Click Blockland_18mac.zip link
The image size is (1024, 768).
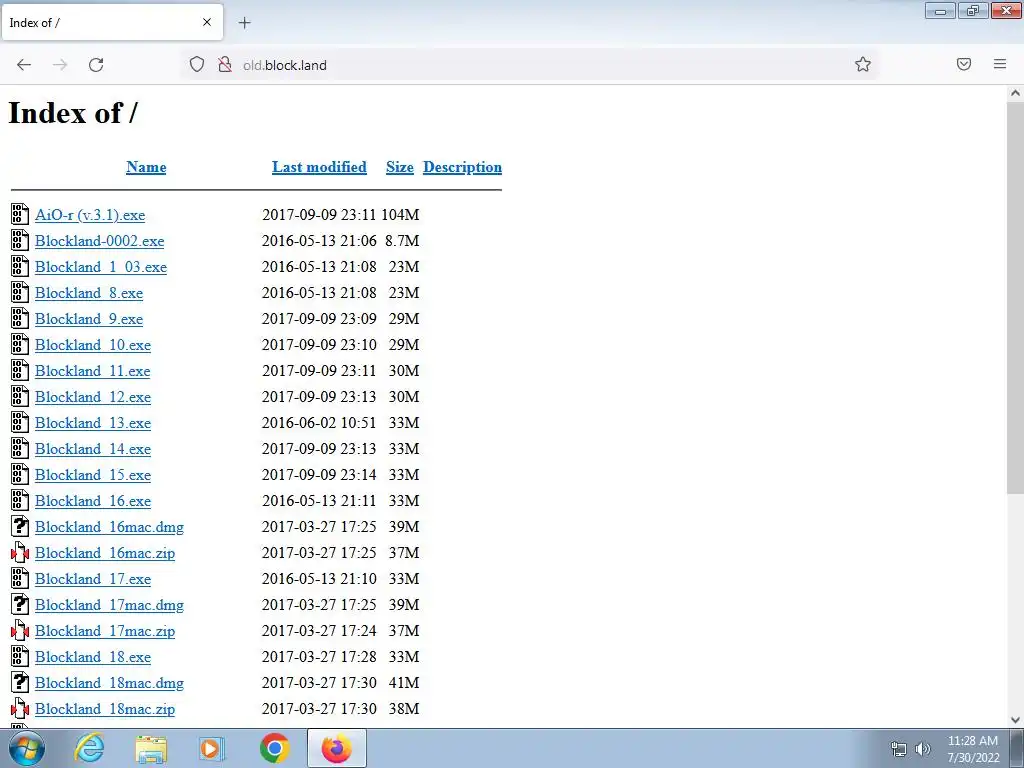point(105,709)
